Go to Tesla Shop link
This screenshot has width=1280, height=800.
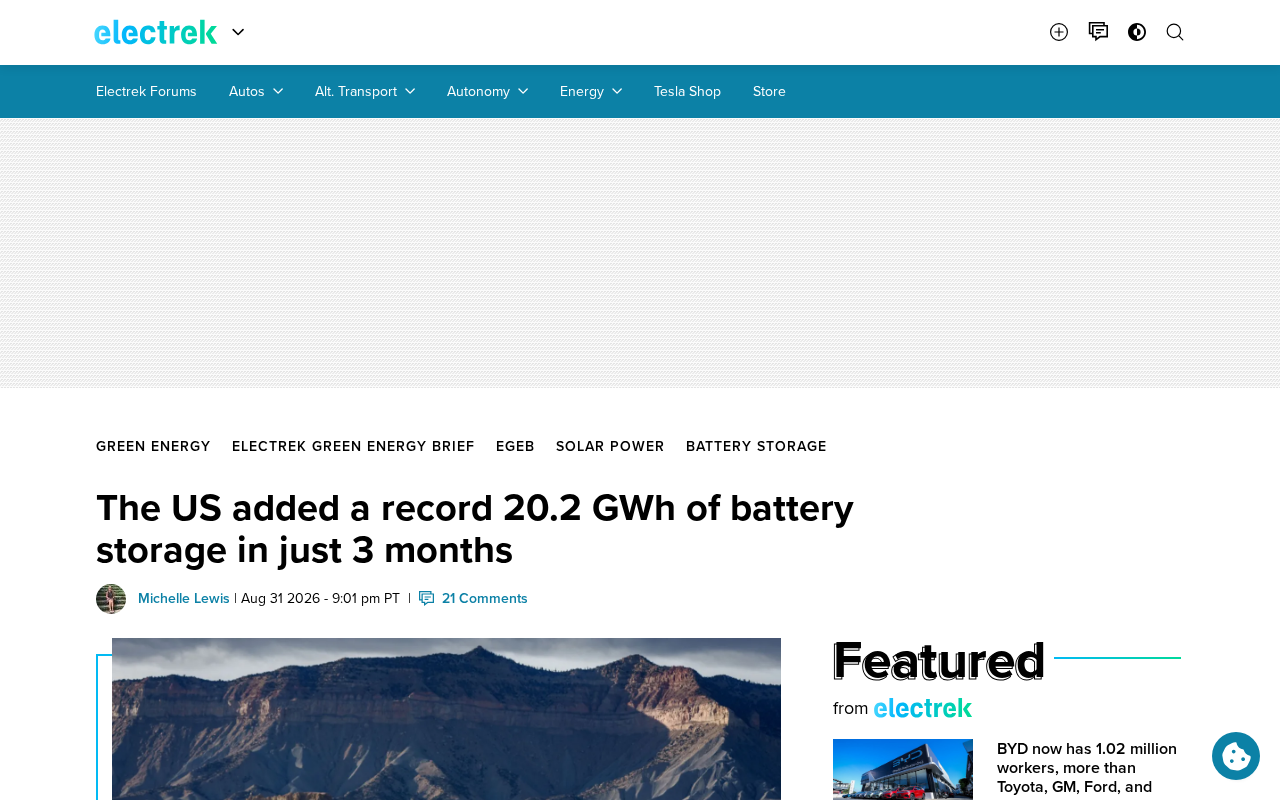point(687,91)
